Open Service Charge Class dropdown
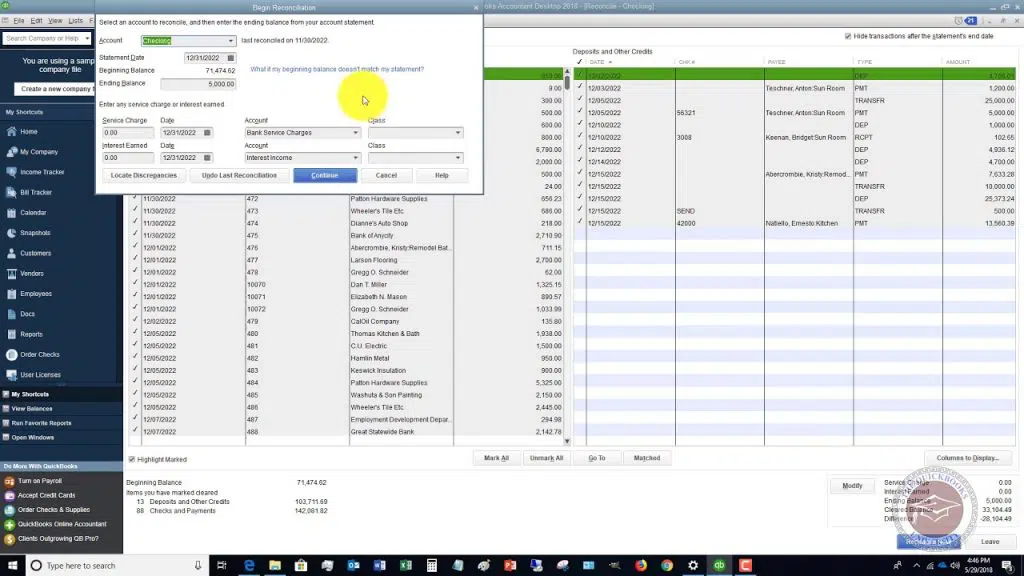Image resolution: width=1024 pixels, height=576 pixels. click(457, 133)
